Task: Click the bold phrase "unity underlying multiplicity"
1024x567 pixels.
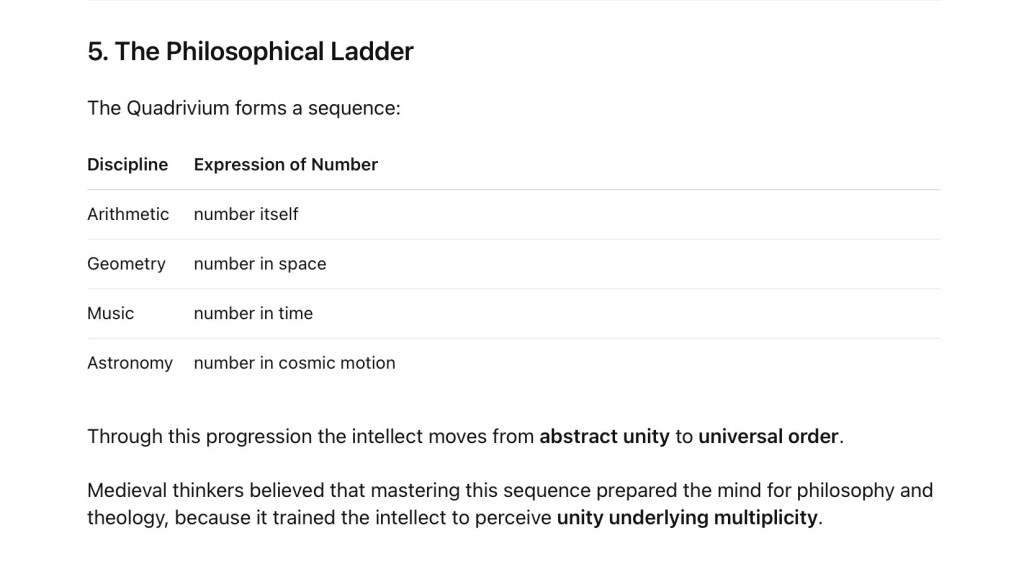Action: (688, 518)
